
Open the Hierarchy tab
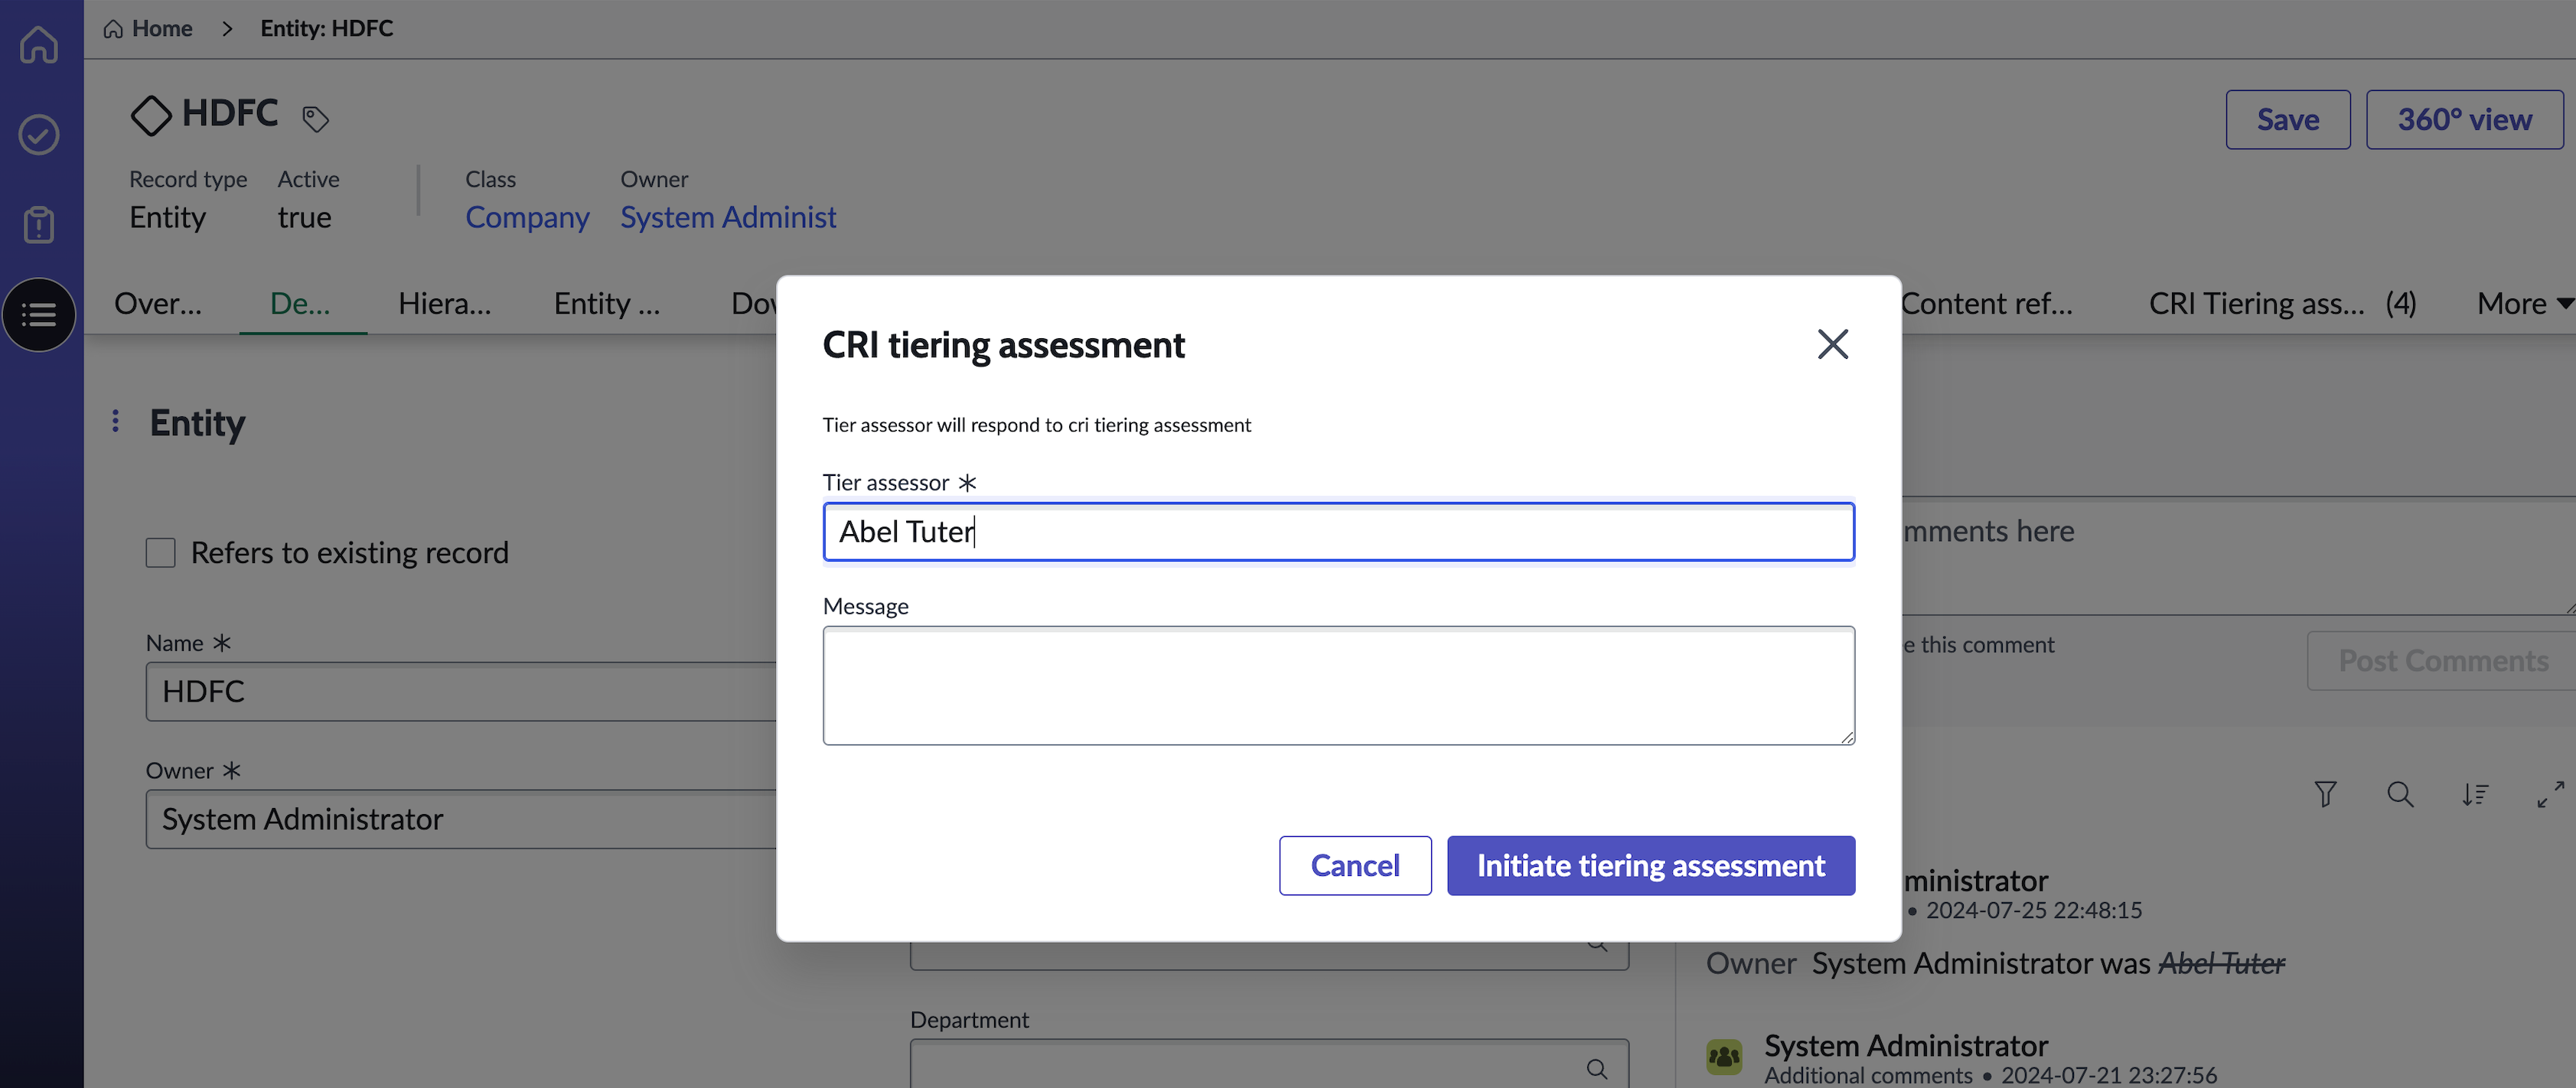click(445, 303)
